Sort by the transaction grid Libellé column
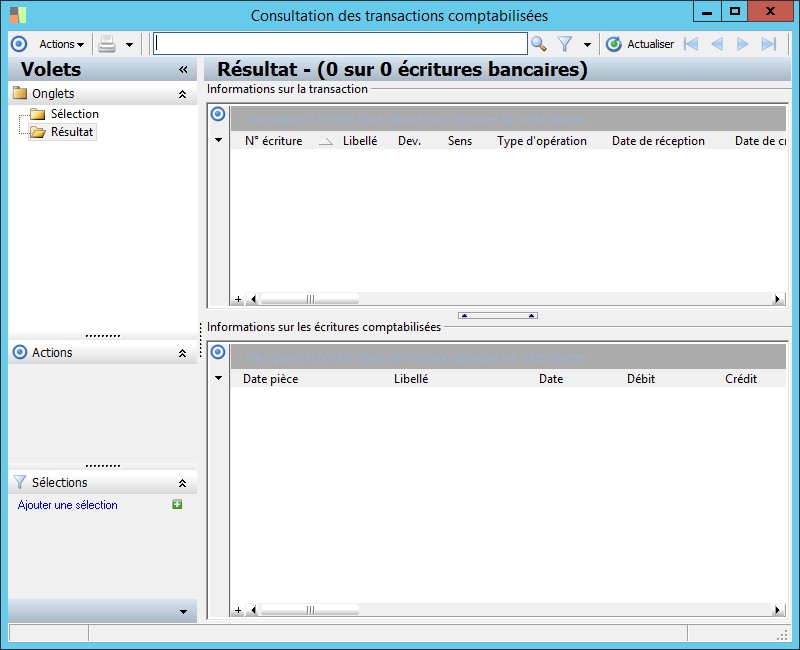 click(x=360, y=141)
